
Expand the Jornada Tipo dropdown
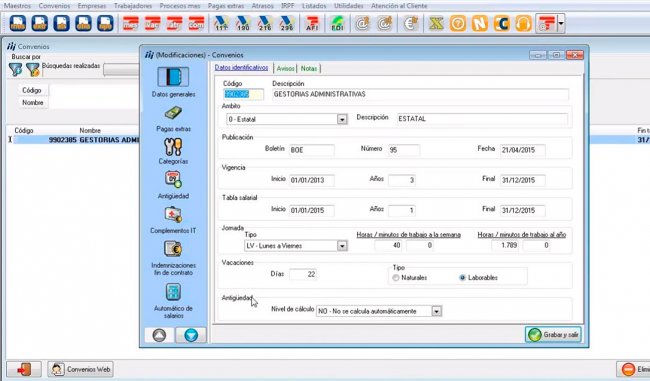click(x=342, y=246)
